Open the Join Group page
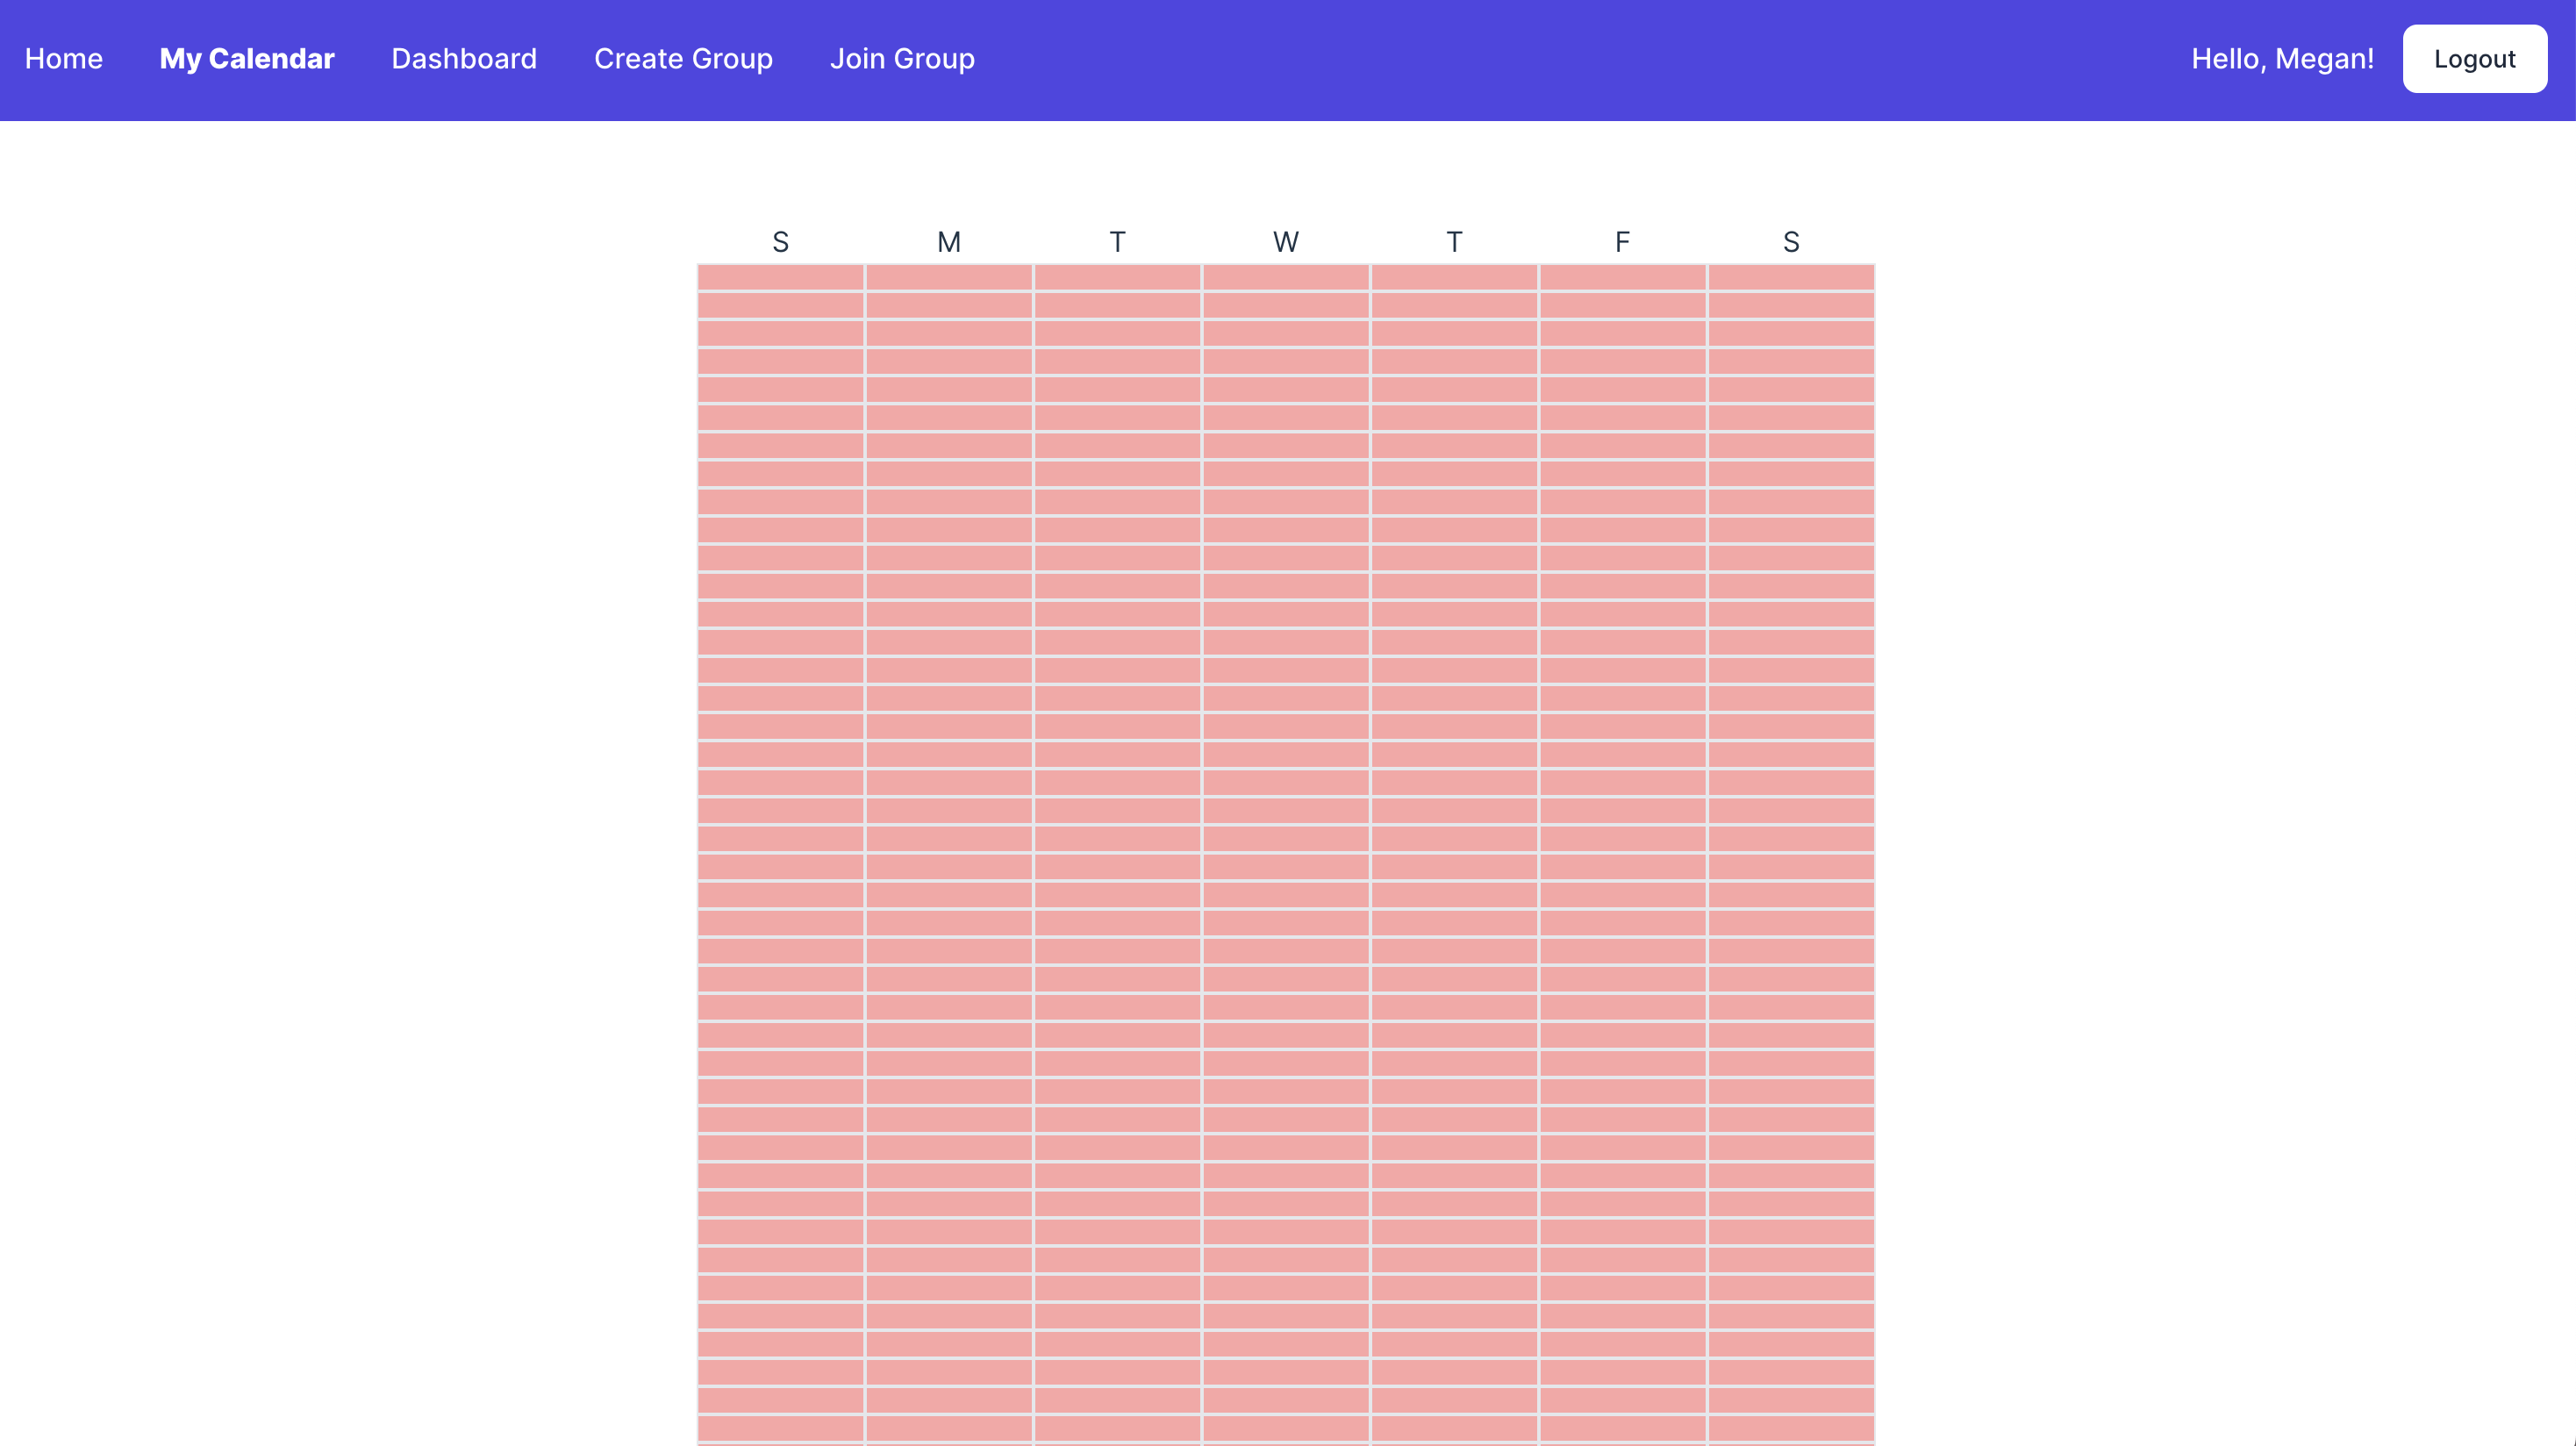Viewport: 2576px width, 1446px height. coord(902,58)
